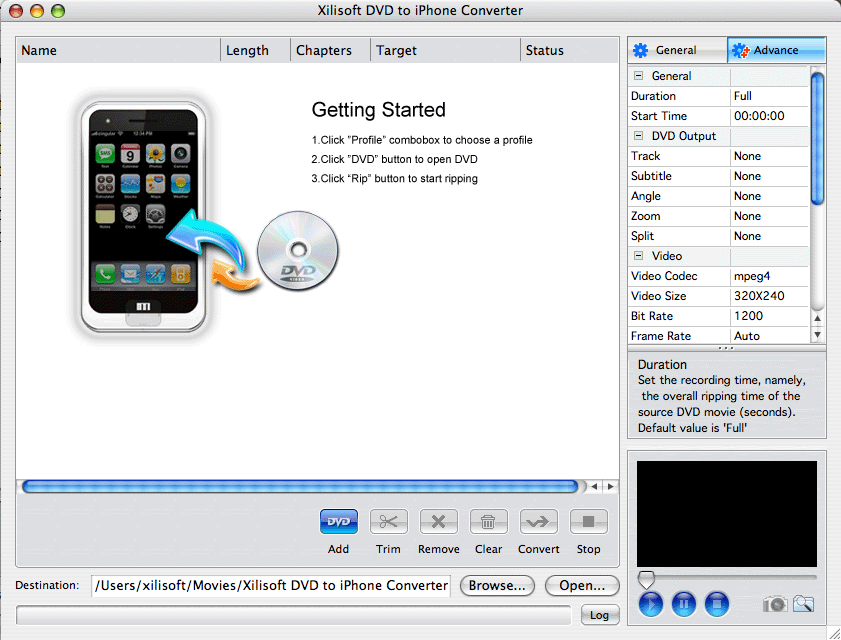Pause the preview playback
841x640 pixels.
[x=683, y=604]
